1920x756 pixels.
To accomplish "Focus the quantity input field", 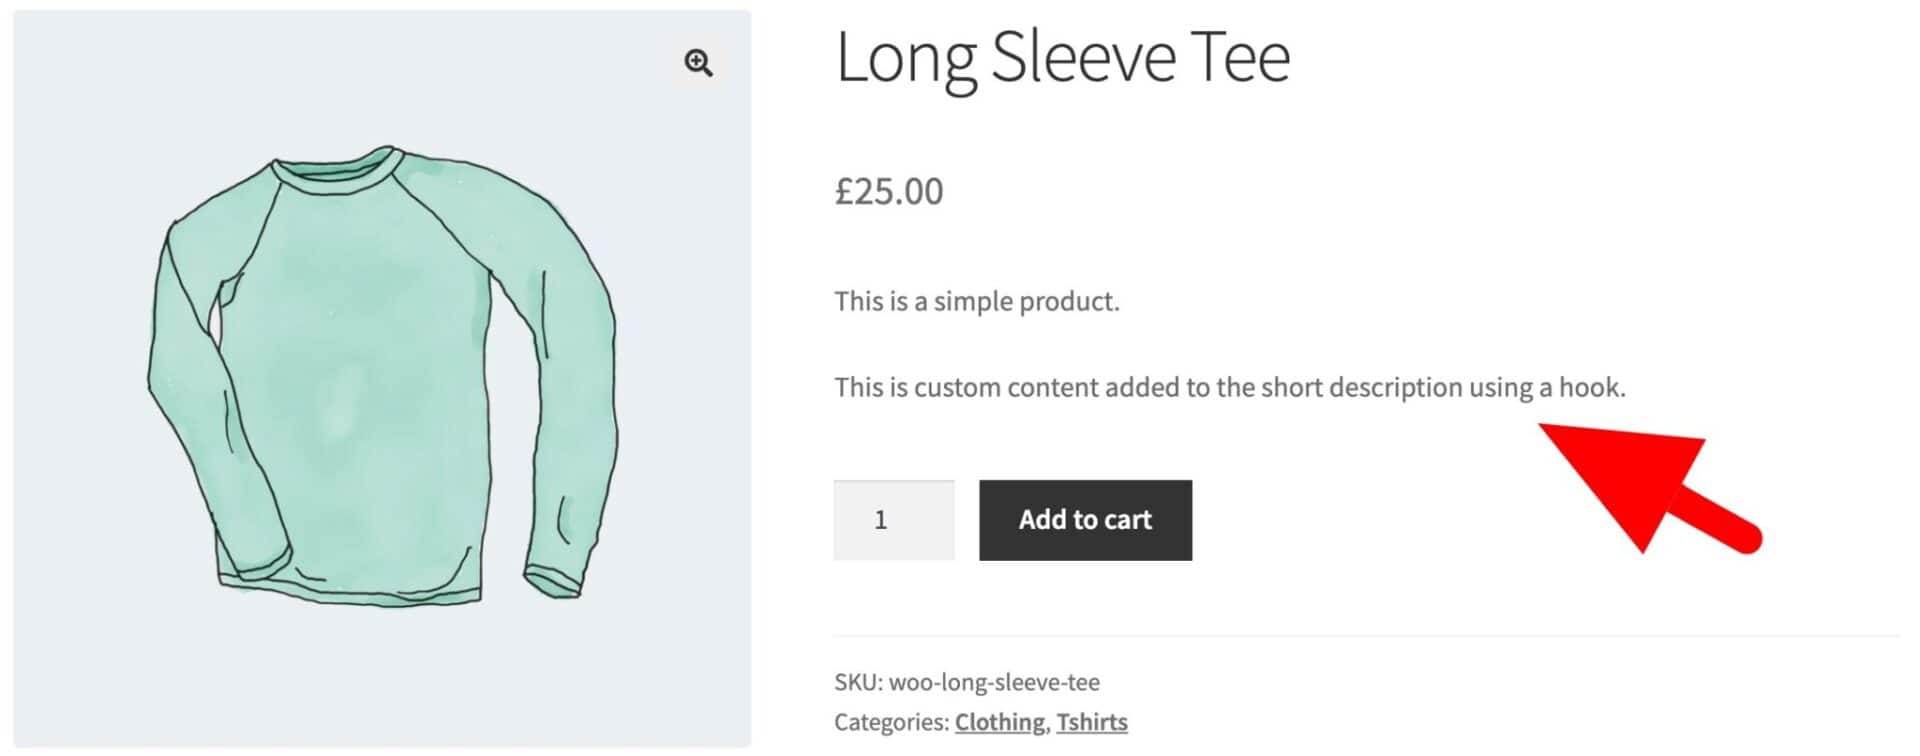I will (x=893, y=520).
